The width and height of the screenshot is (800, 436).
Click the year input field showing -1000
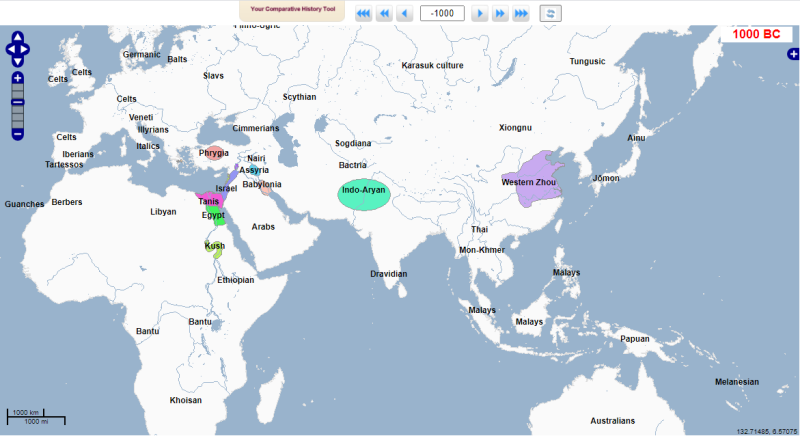(x=442, y=13)
